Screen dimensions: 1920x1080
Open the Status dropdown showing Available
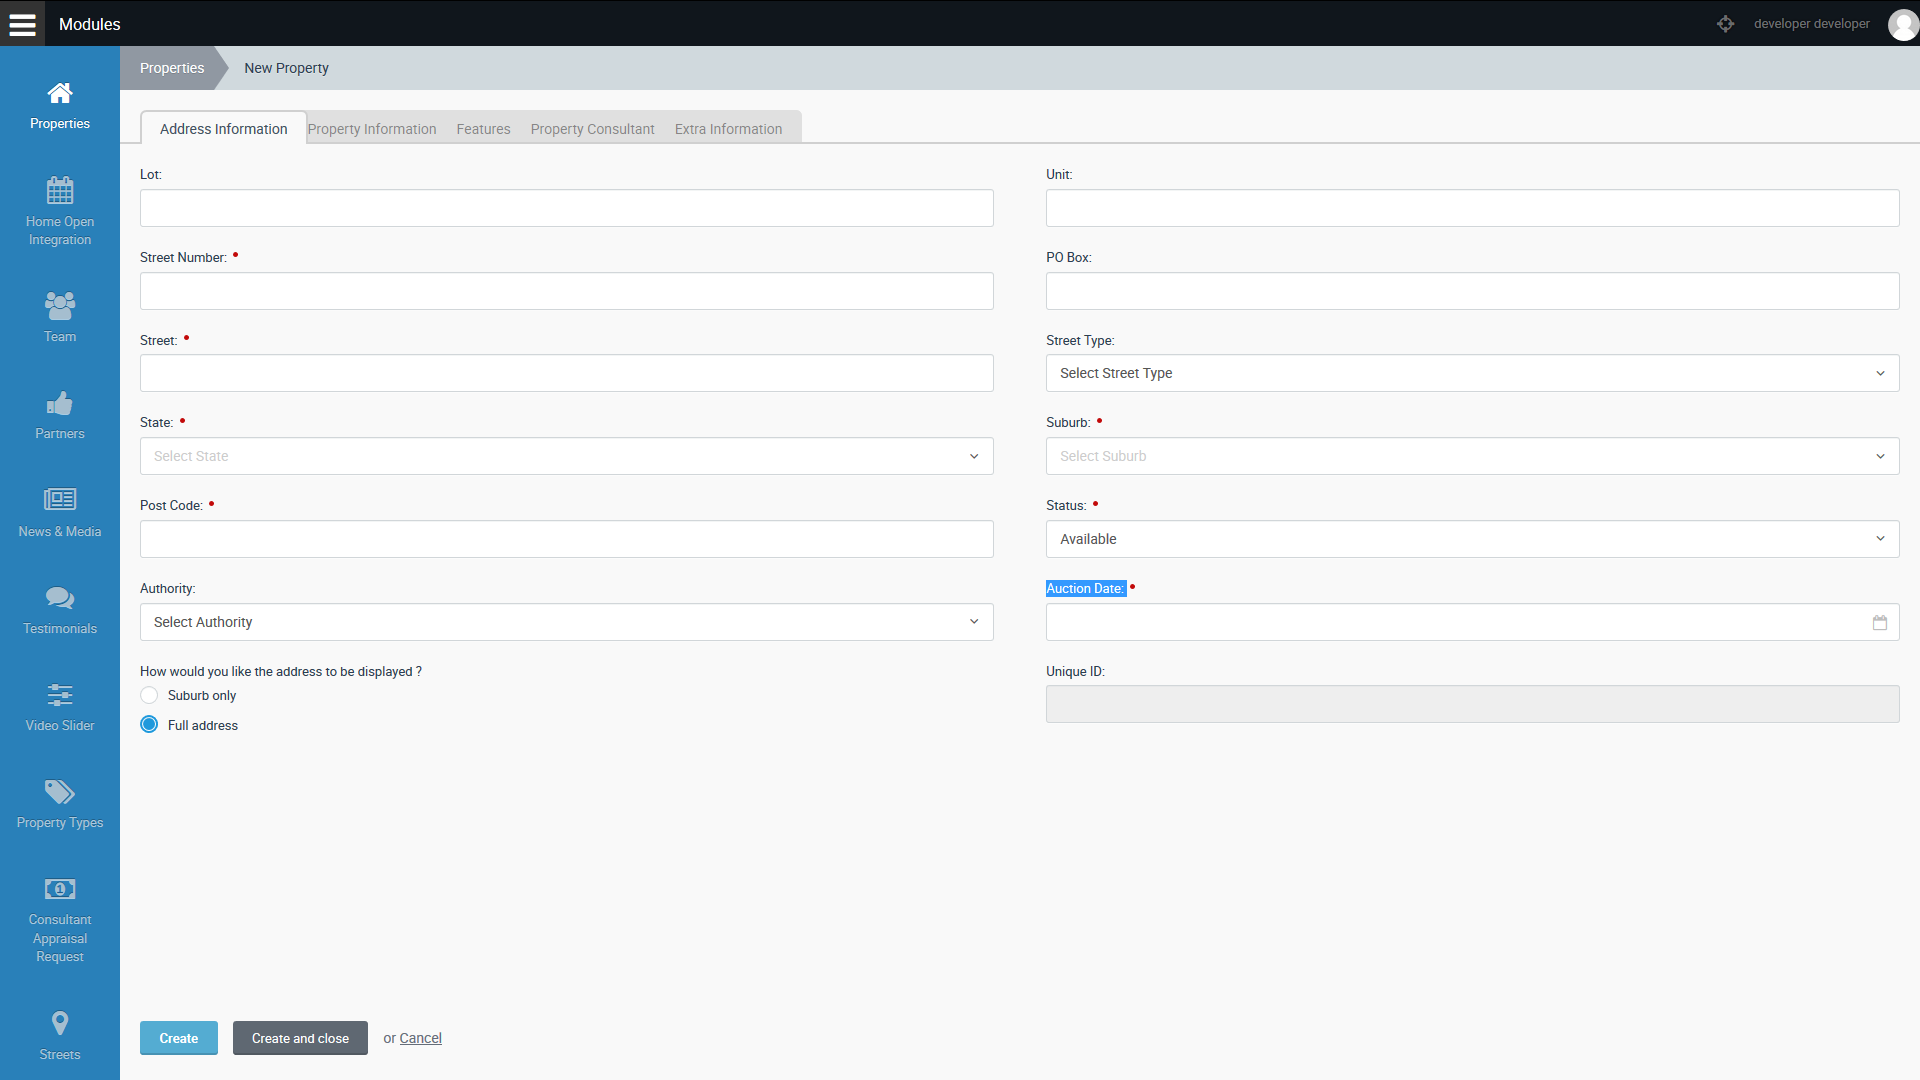(1472, 539)
